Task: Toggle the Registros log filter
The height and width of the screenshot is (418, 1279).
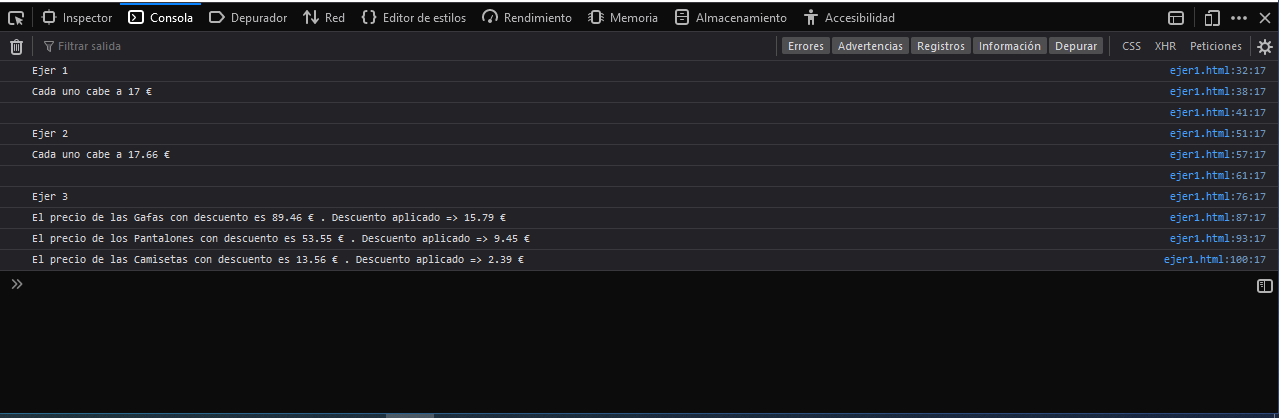Action: click(940, 46)
